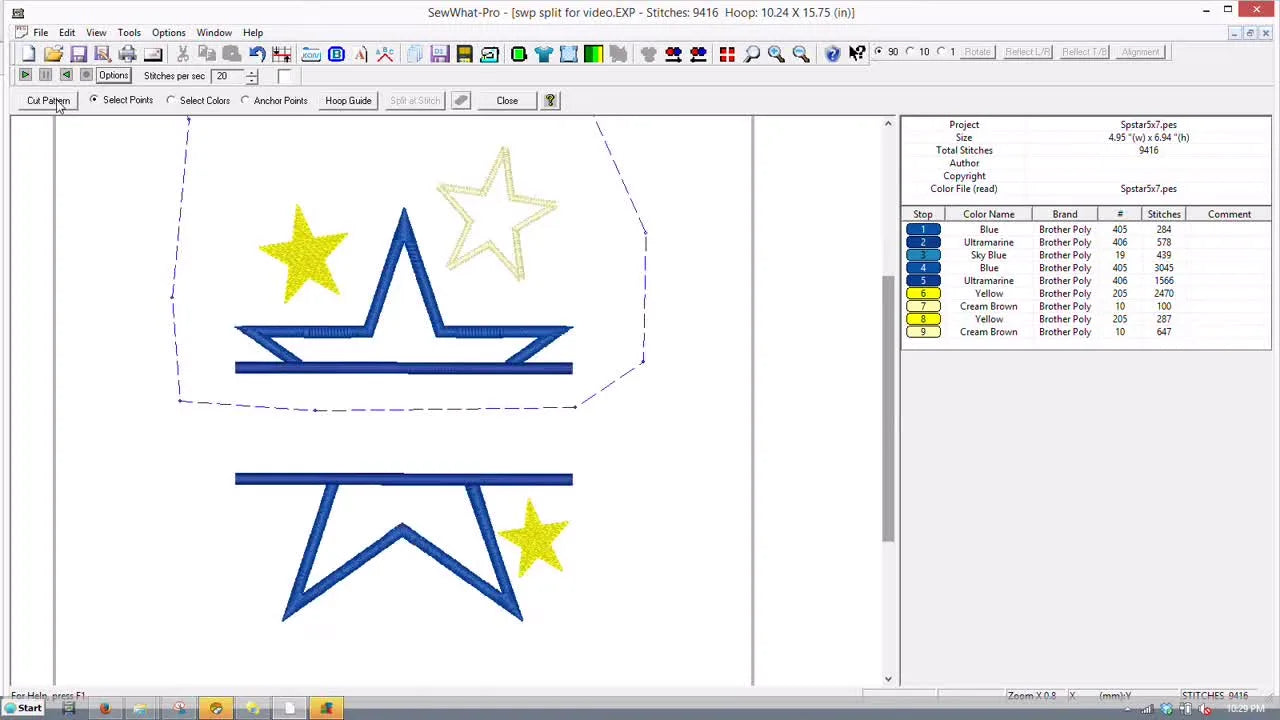Screen dimensions: 1280x720
Task: Select the Select Points radio button
Action: coord(94,100)
